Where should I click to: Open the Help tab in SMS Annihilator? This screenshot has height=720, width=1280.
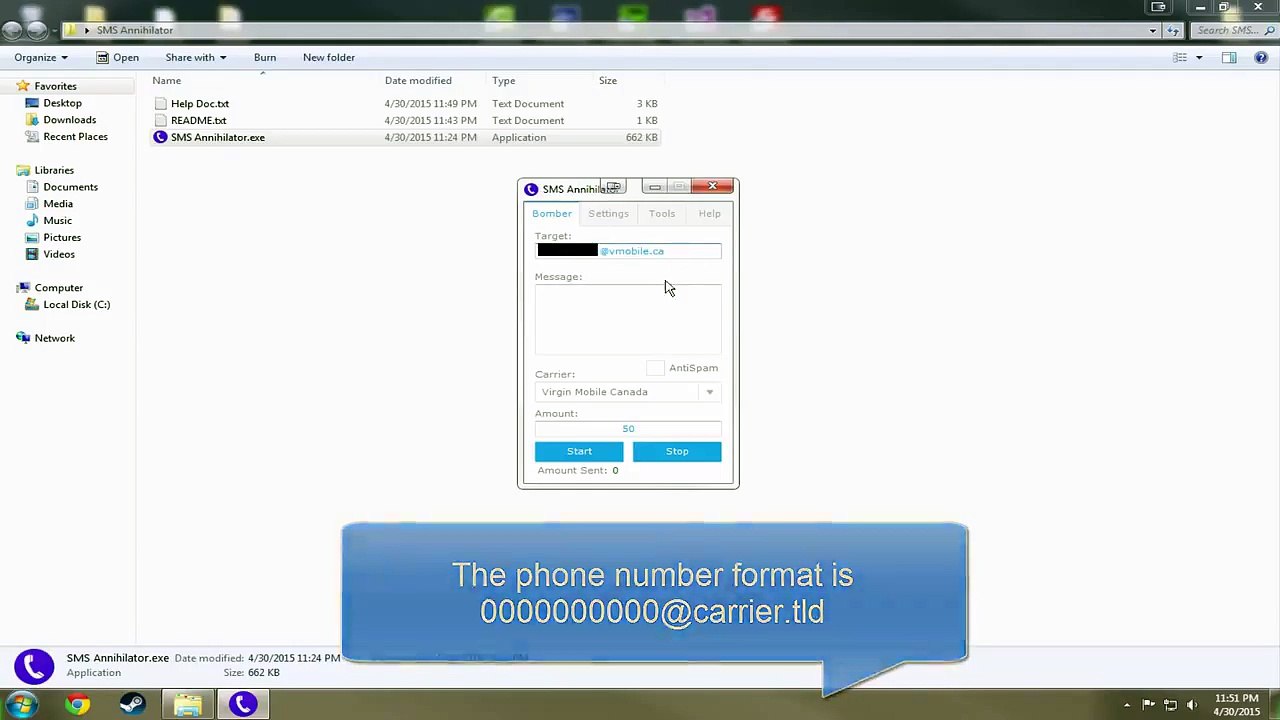[709, 213]
